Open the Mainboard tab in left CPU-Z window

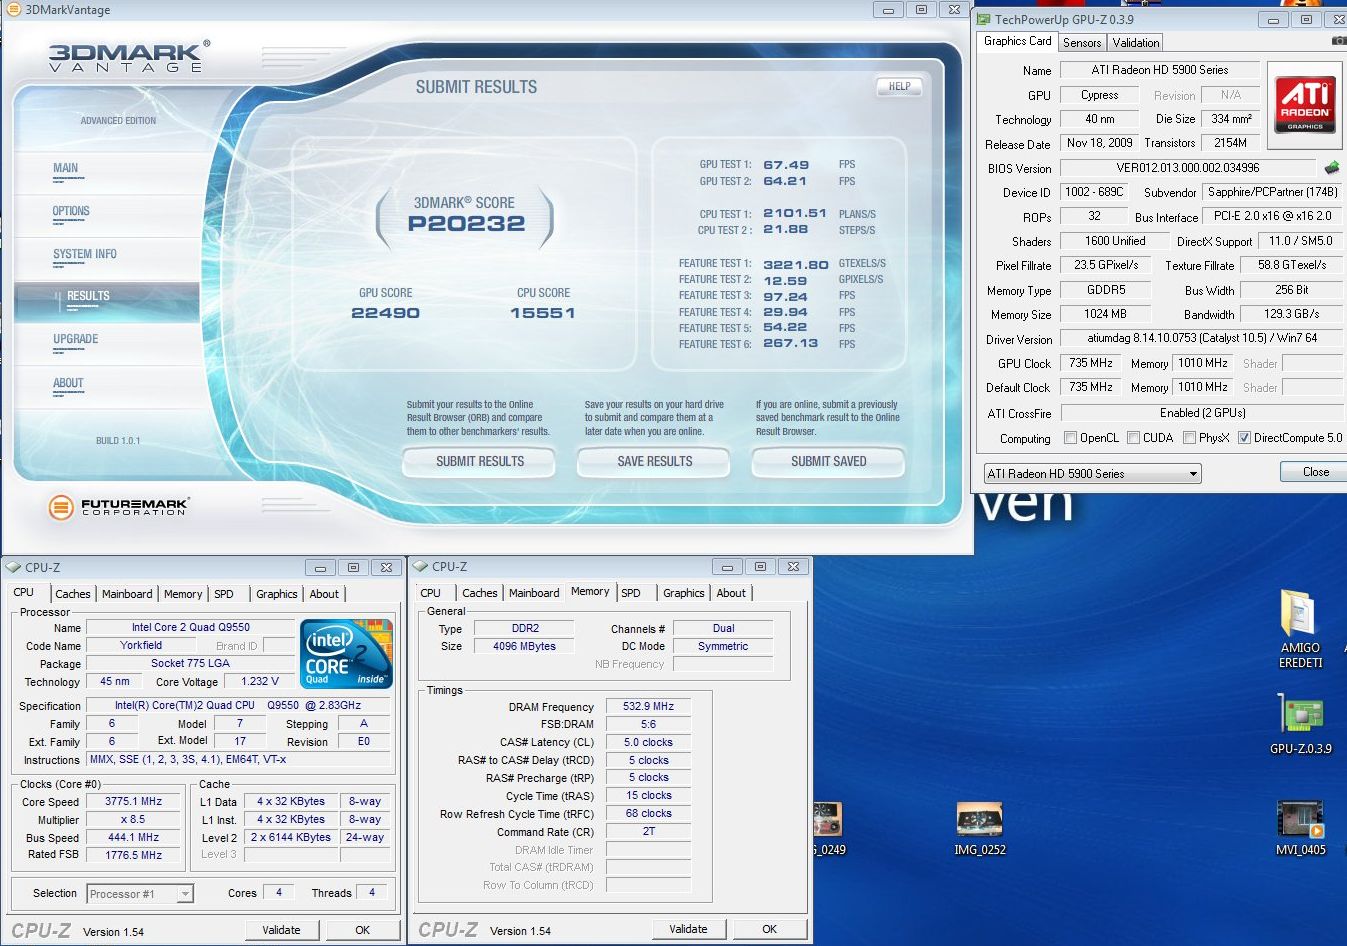[x=127, y=594]
